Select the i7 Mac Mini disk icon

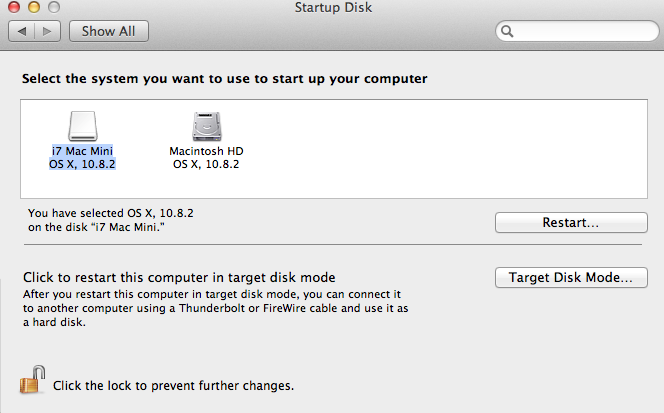[83, 126]
